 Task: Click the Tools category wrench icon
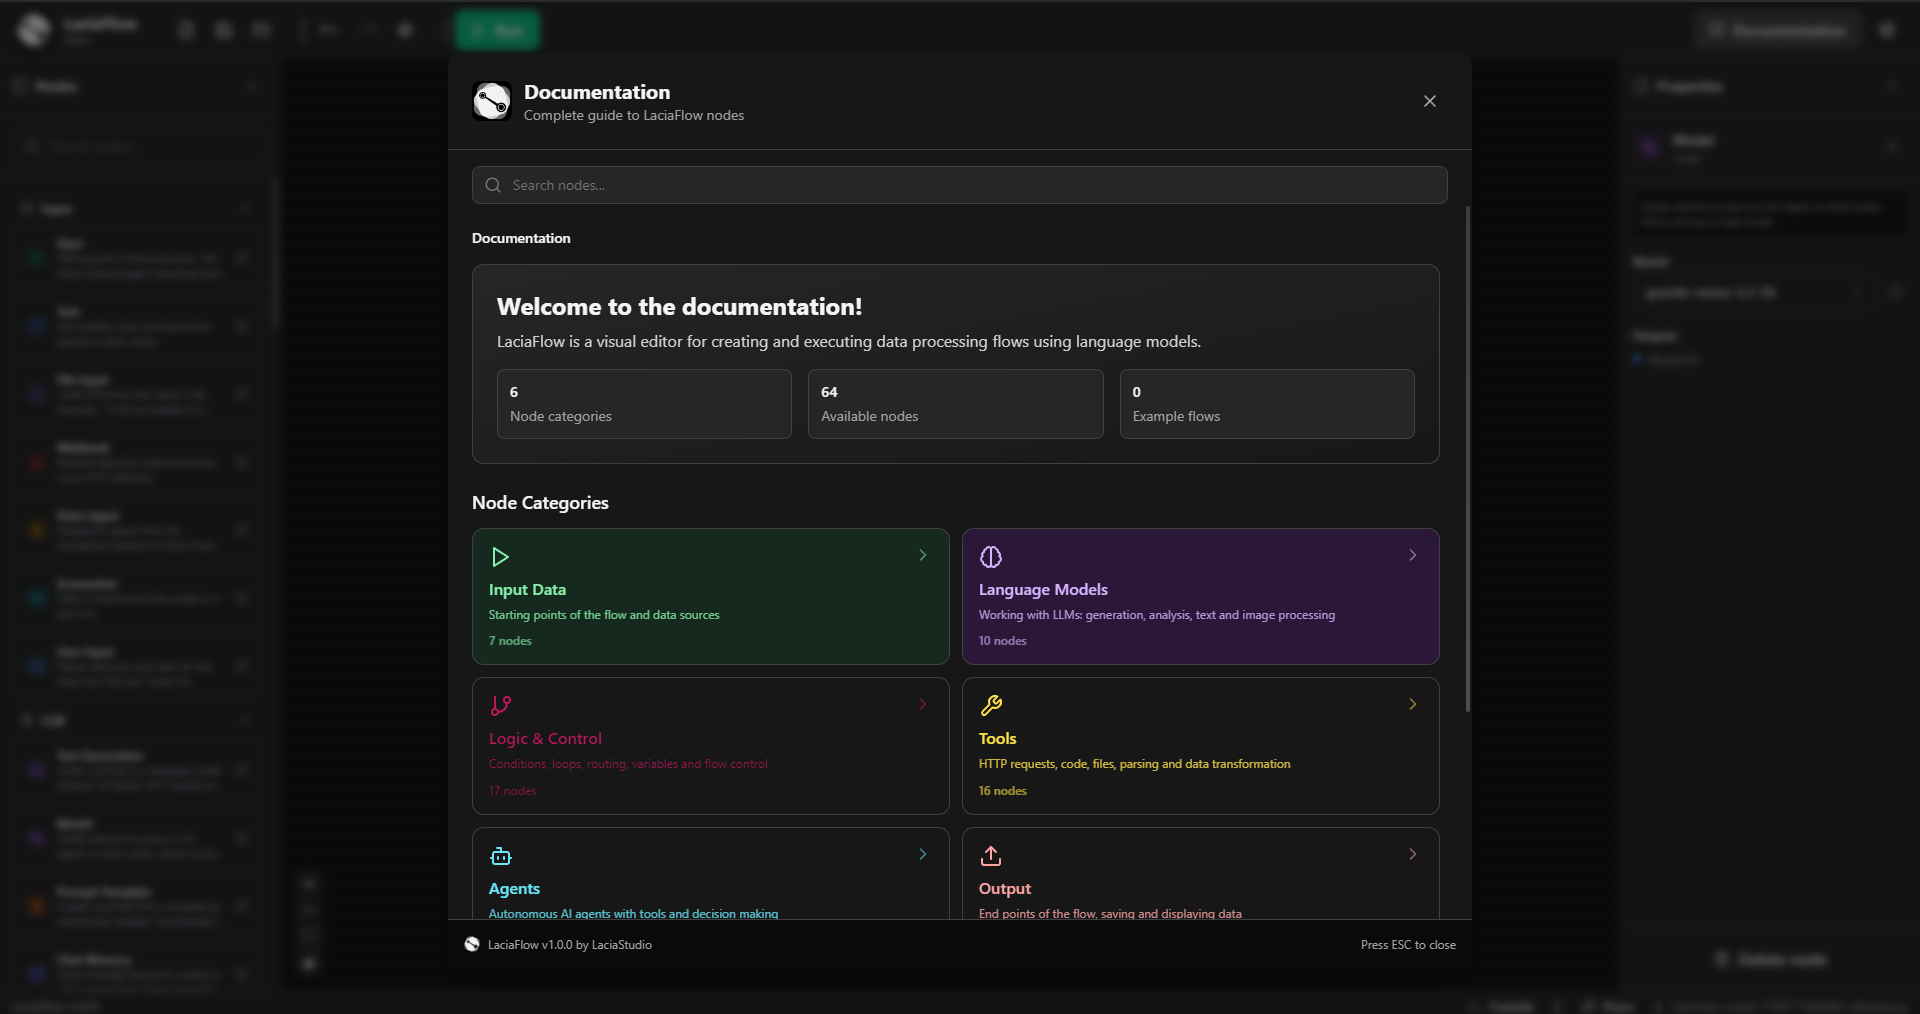992,706
